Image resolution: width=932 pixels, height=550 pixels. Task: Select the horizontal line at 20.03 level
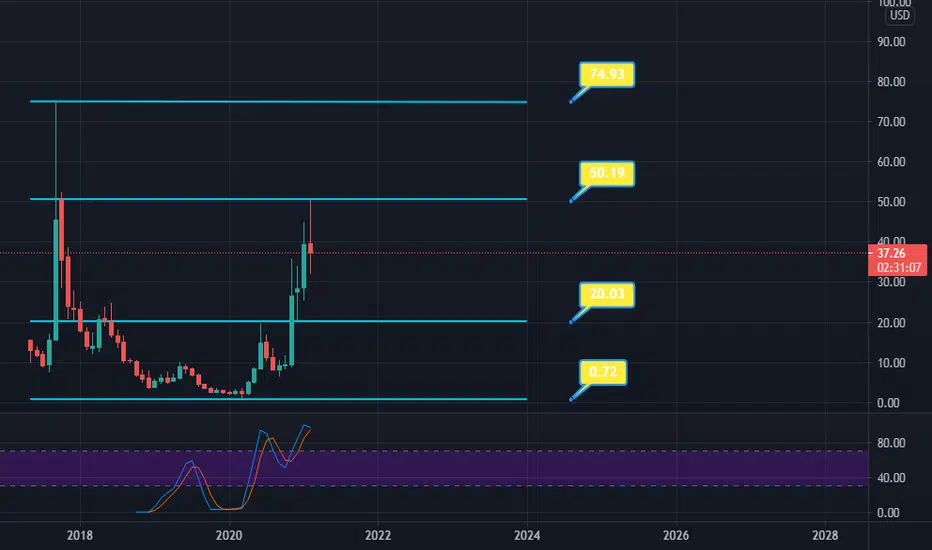click(x=278, y=321)
